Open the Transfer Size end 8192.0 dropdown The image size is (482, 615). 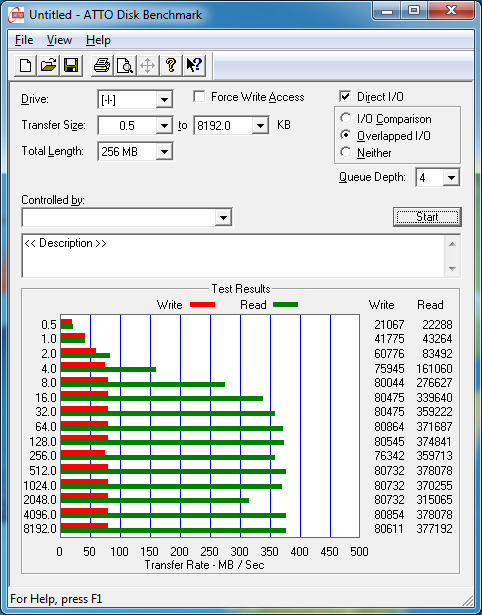coord(260,126)
